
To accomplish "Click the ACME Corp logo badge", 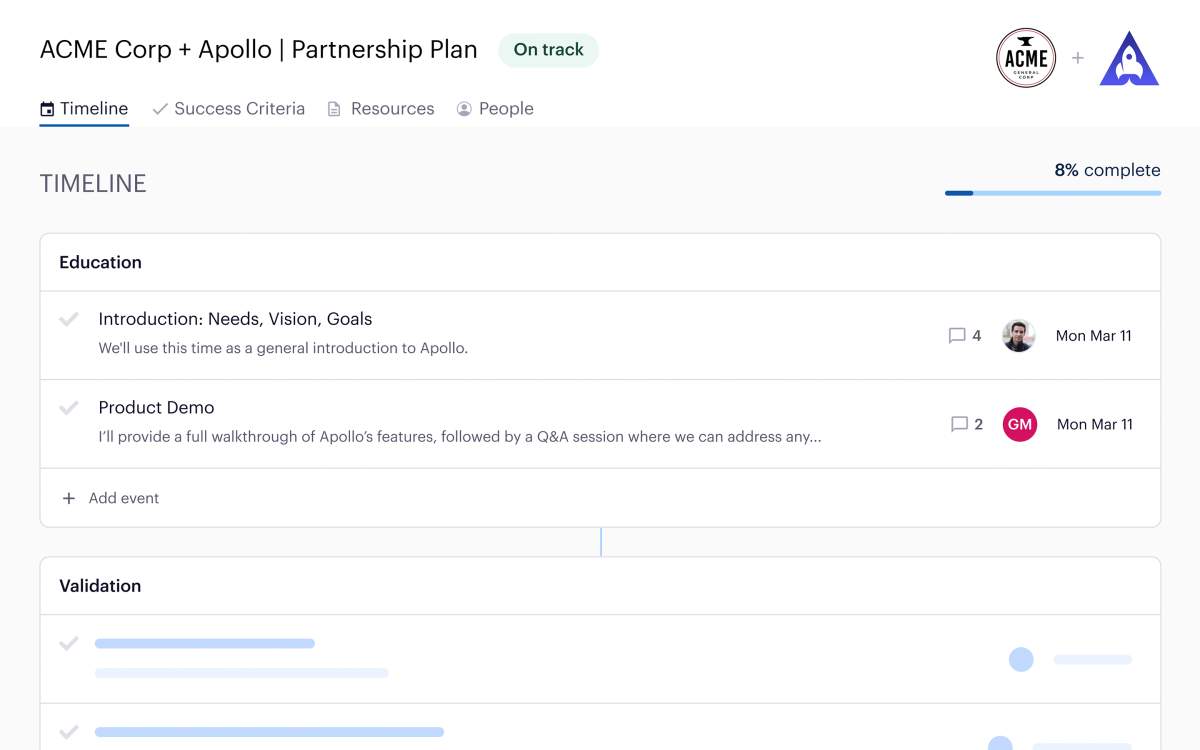I will [x=1026, y=58].
